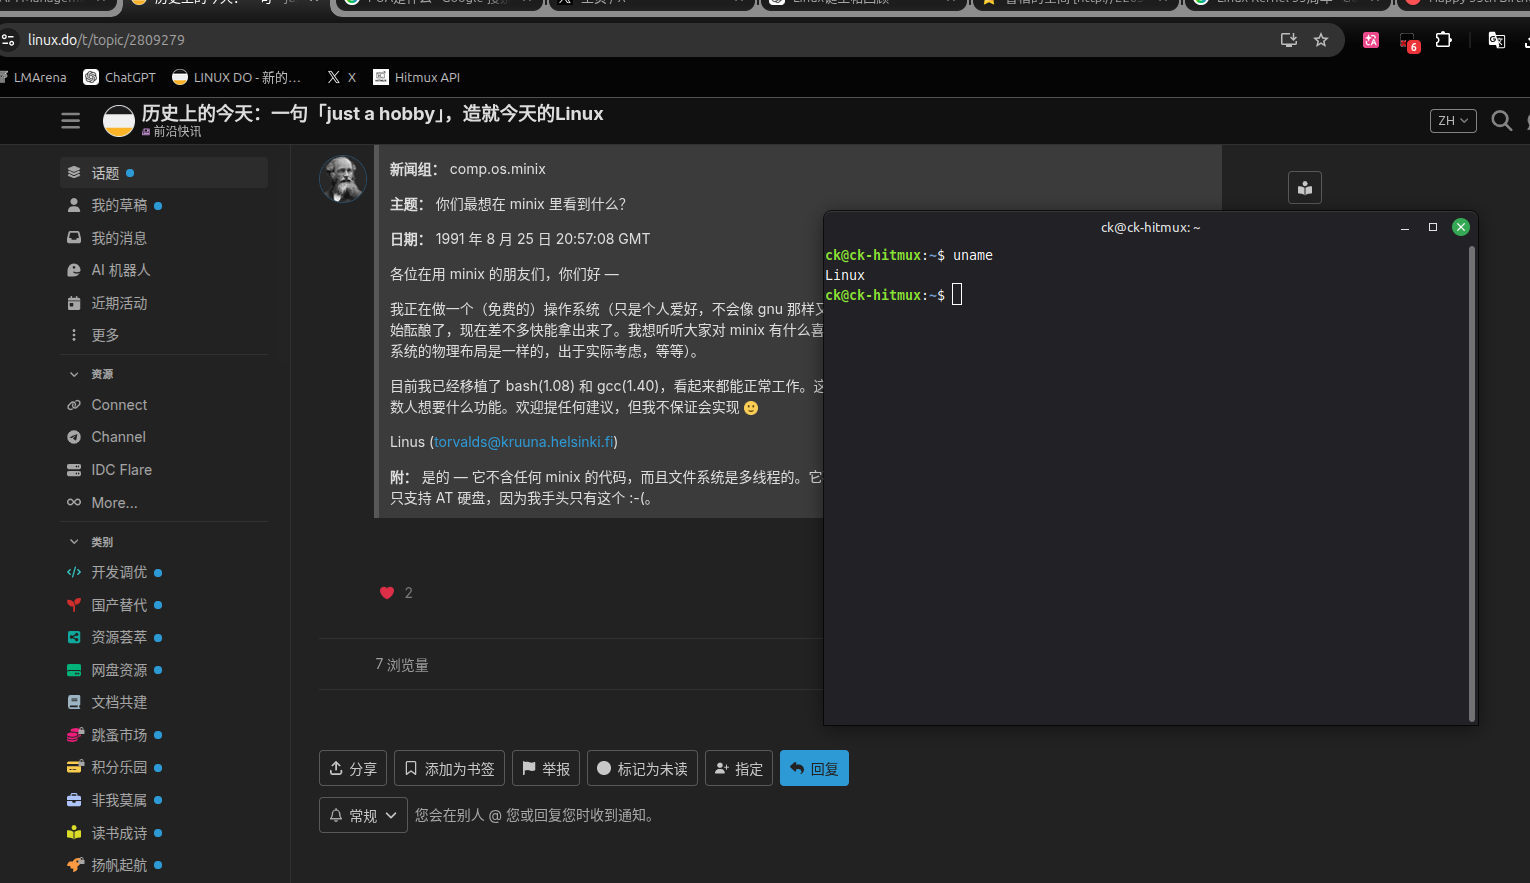Click the LINUX DO site logo
Viewport: 1530px width, 883px height.
pos(119,121)
